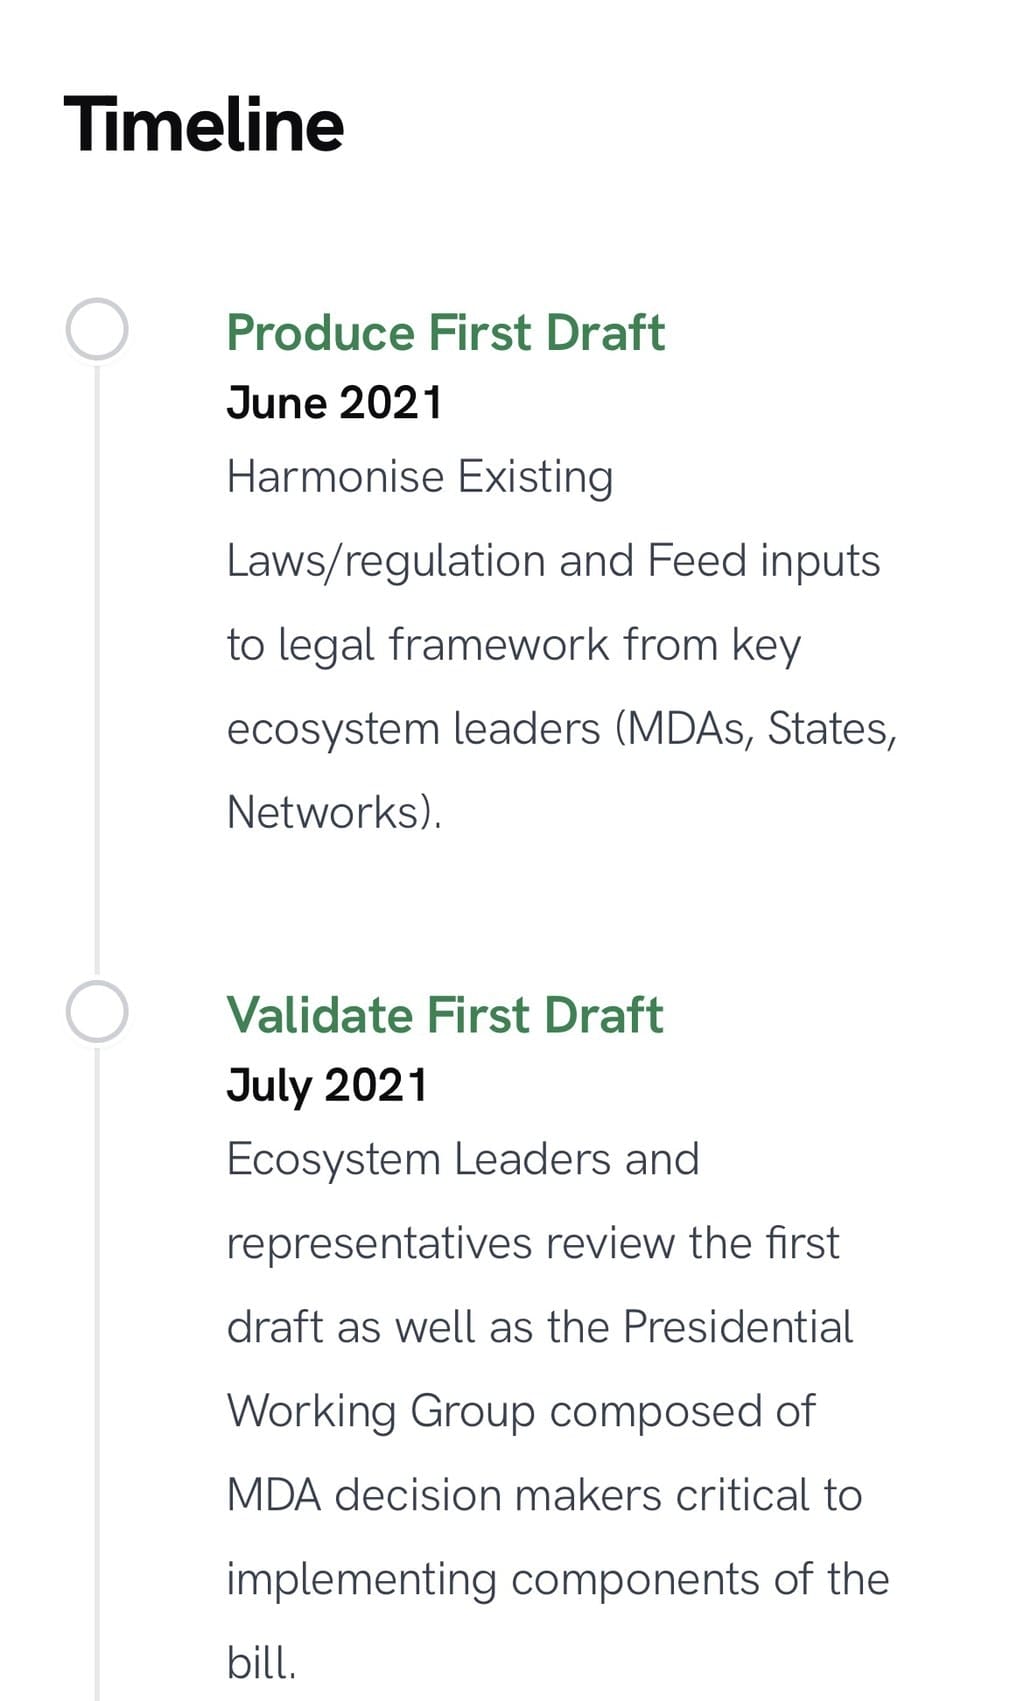1024x1701 pixels.
Task: Click the Timeline page title
Action: (x=204, y=125)
